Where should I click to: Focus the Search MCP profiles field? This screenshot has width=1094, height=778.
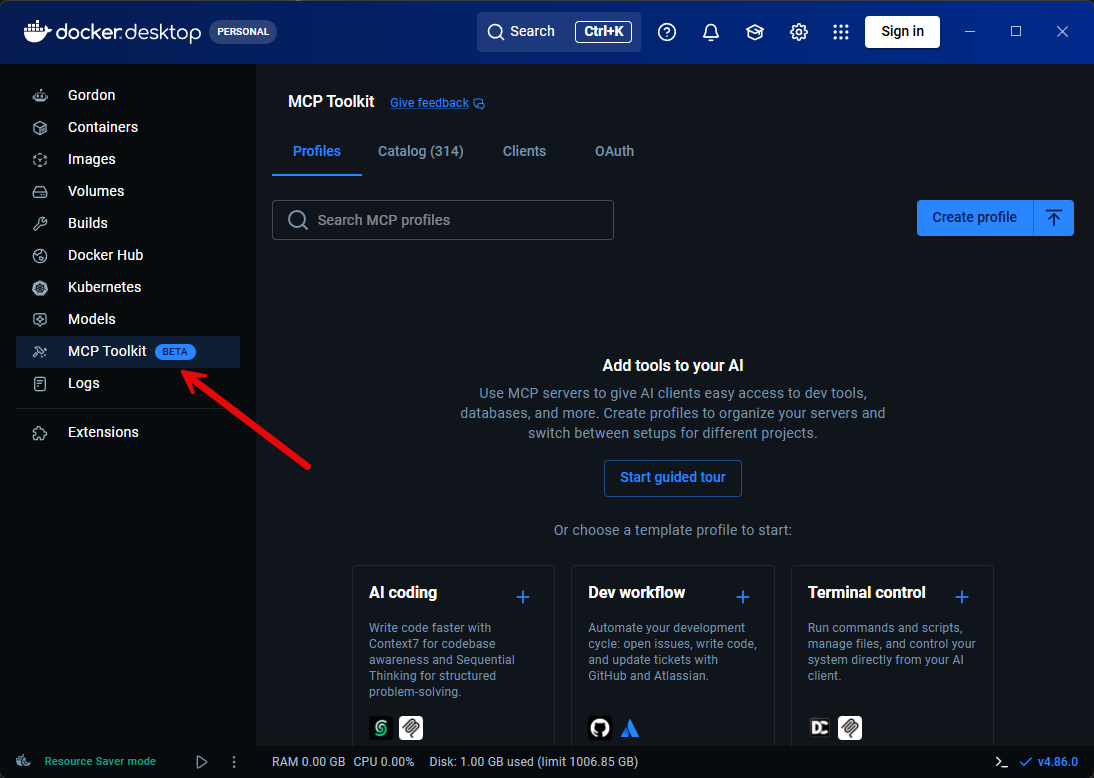(x=443, y=220)
